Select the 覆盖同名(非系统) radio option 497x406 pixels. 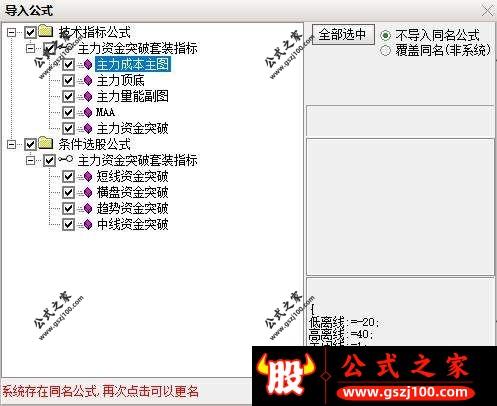385,51
